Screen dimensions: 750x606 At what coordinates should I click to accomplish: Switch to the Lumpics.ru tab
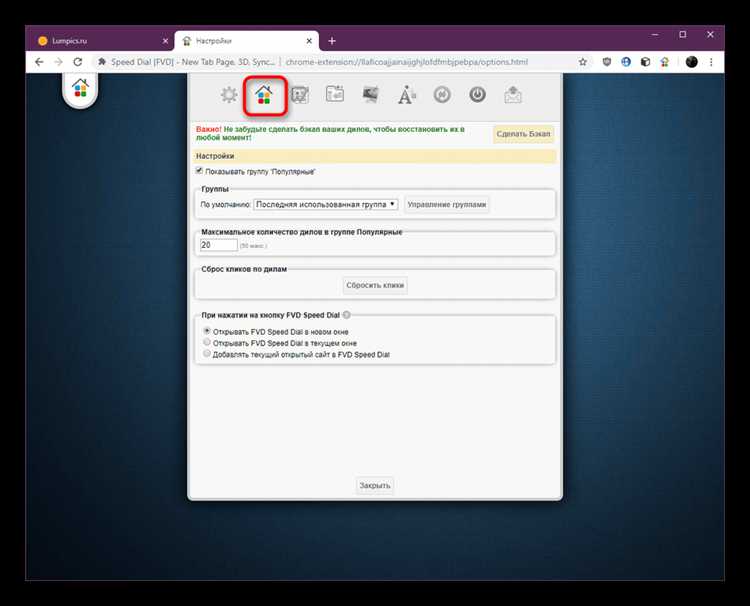100,41
